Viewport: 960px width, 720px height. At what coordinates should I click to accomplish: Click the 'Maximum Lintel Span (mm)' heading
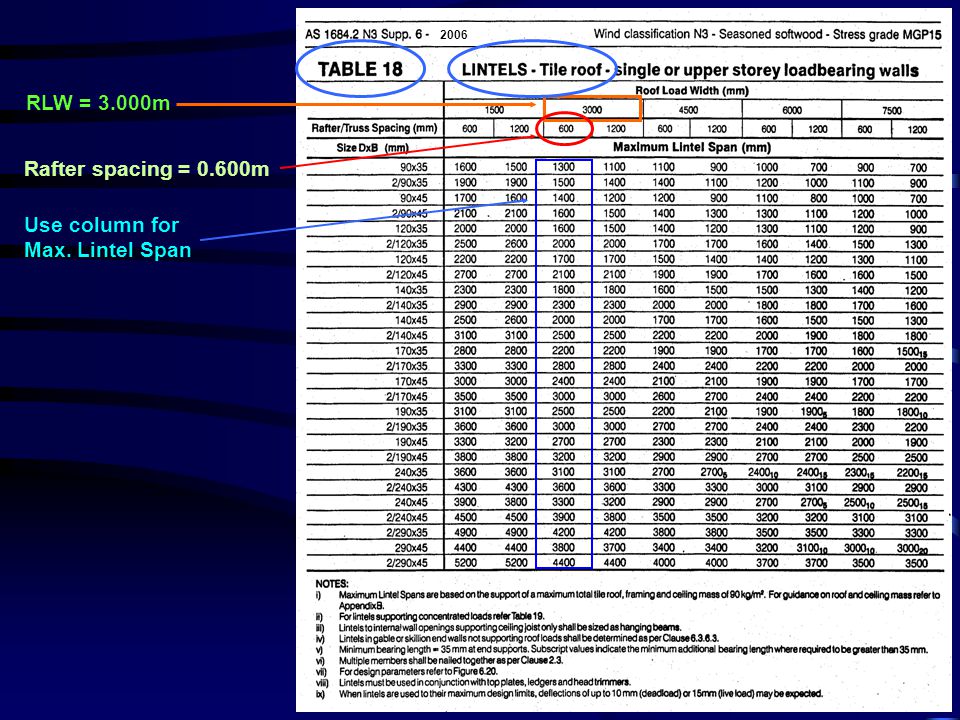692,147
